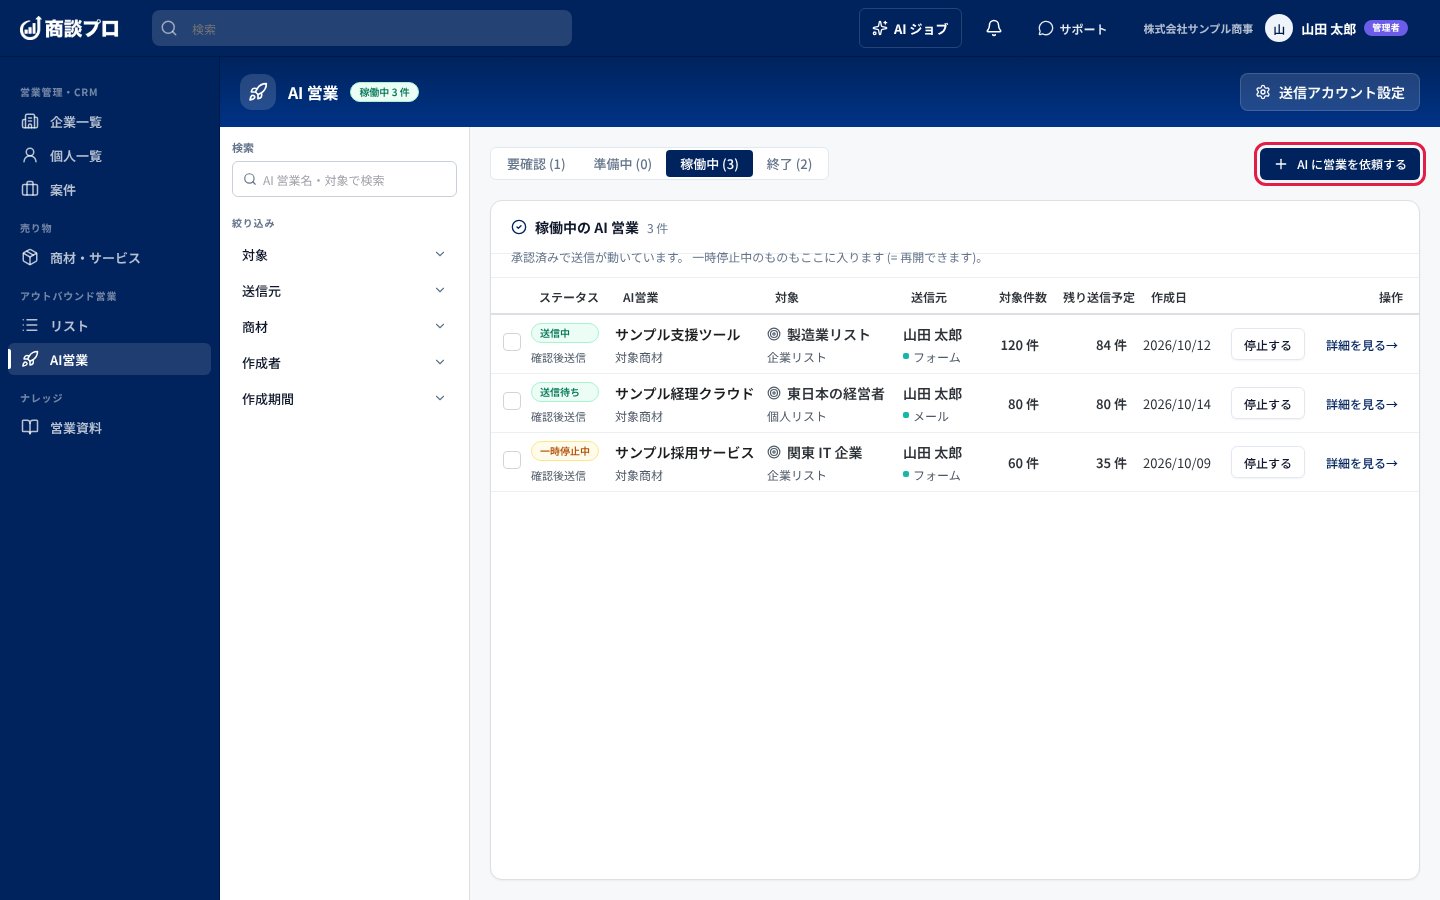Click the target icon next to 製造業リスト
The height and width of the screenshot is (900, 1440).
coord(774,334)
